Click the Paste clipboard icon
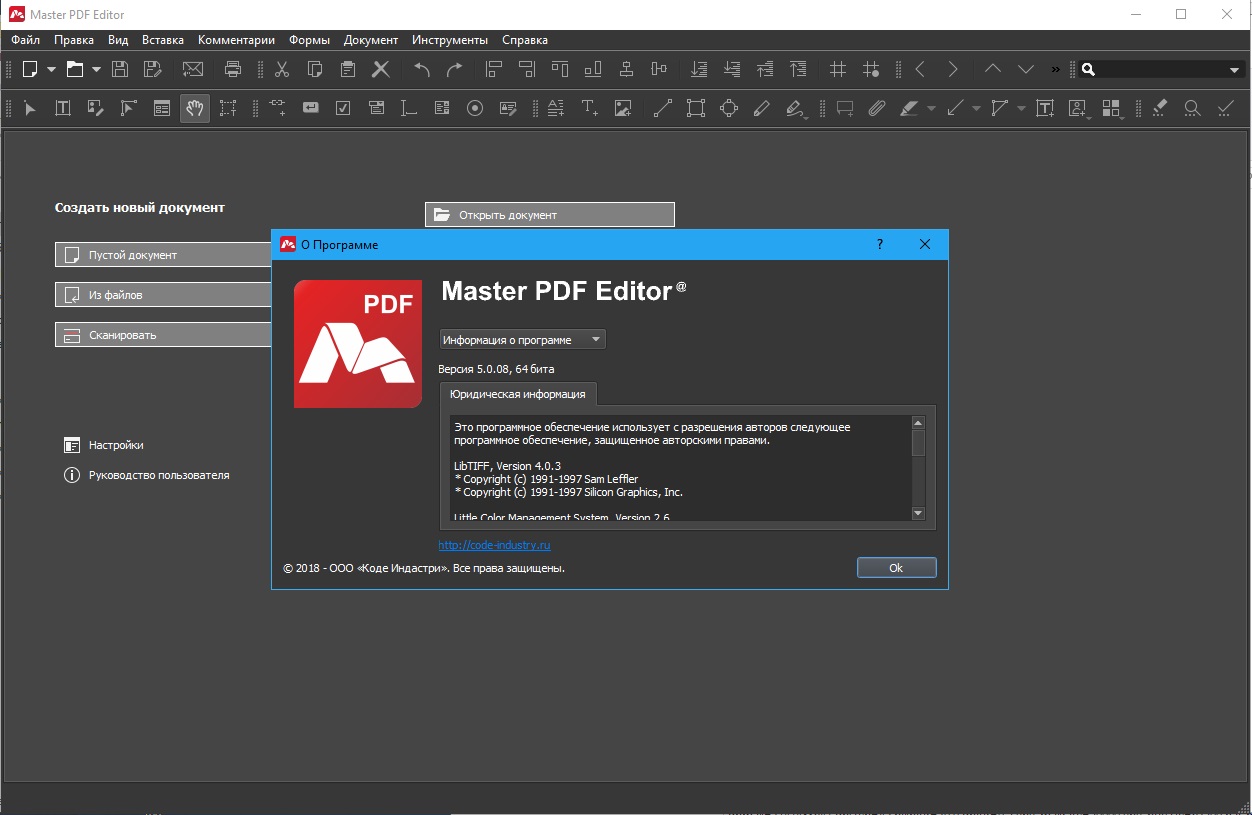The height and width of the screenshot is (815, 1252). (x=348, y=69)
